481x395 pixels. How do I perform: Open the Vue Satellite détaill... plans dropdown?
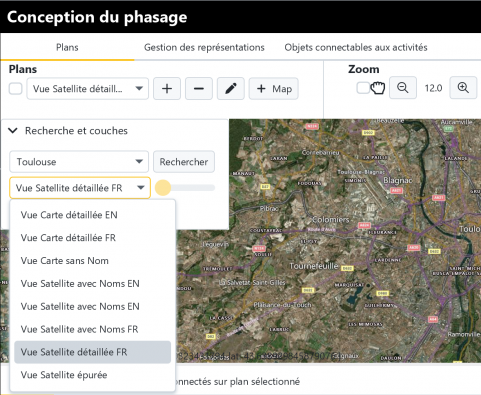tap(88, 89)
